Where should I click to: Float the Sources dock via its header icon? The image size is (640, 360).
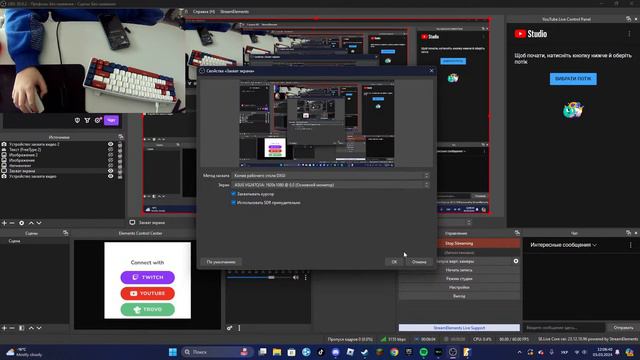(x=120, y=137)
